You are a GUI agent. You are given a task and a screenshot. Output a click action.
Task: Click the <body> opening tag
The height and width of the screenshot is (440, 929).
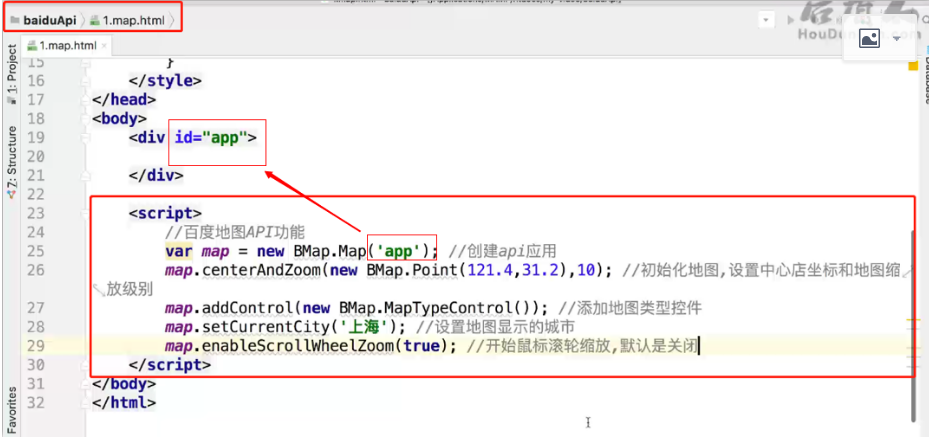[x=119, y=118]
